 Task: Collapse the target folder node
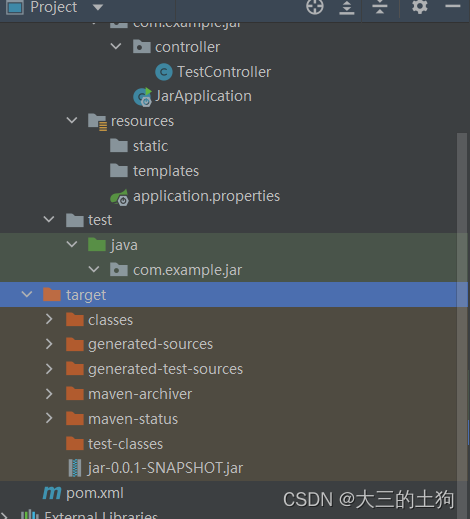[27, 294]
